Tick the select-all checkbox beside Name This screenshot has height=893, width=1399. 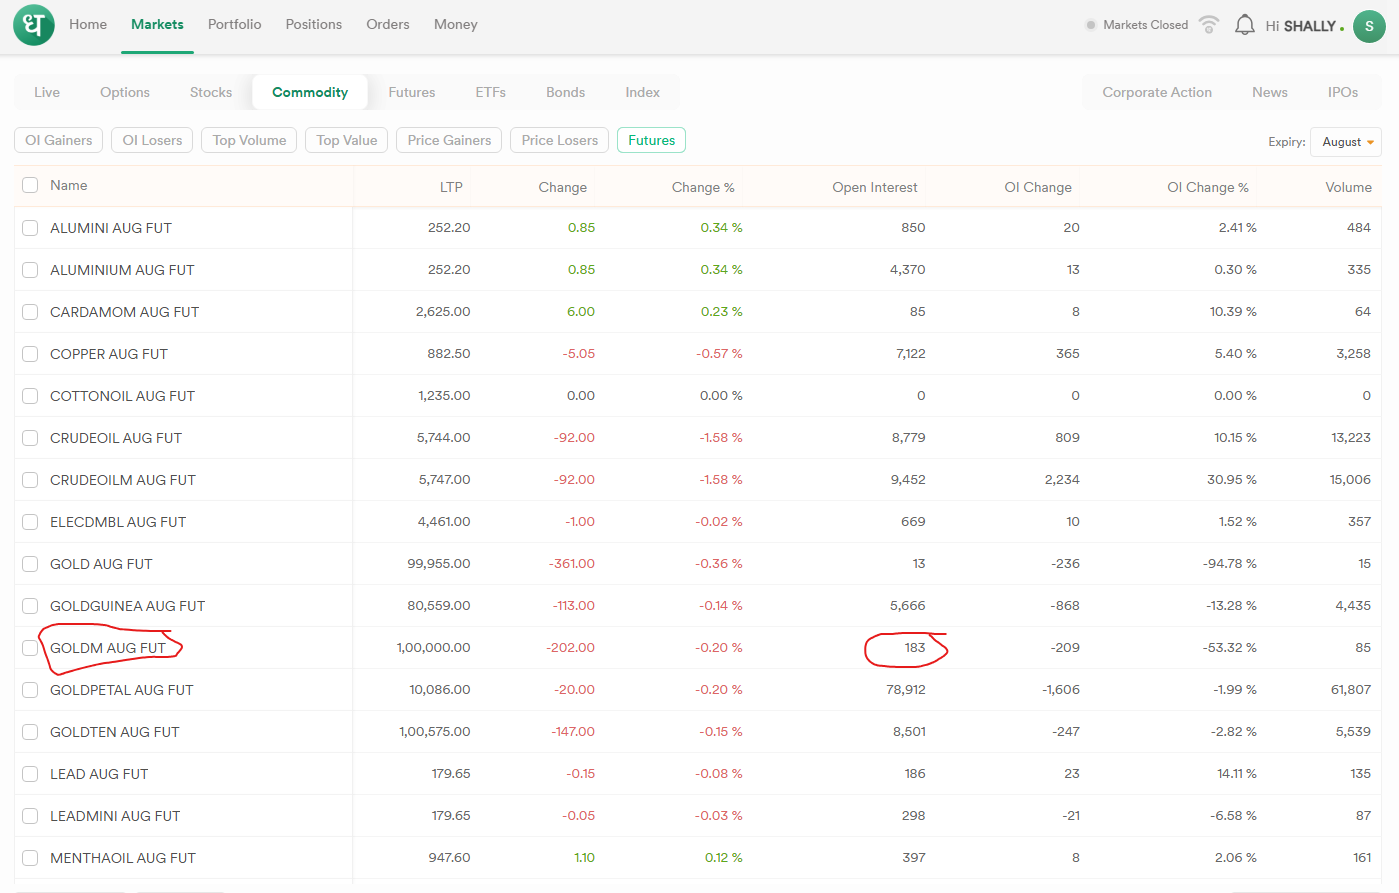[30, 185]
